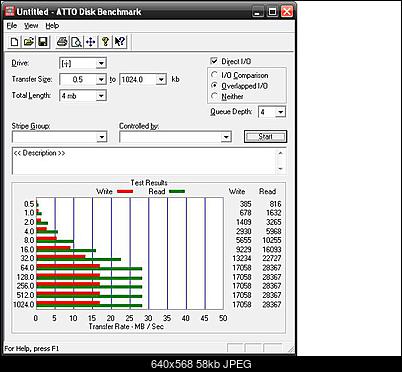
Task: Click the read value 22727
Action: pos(272,258)
